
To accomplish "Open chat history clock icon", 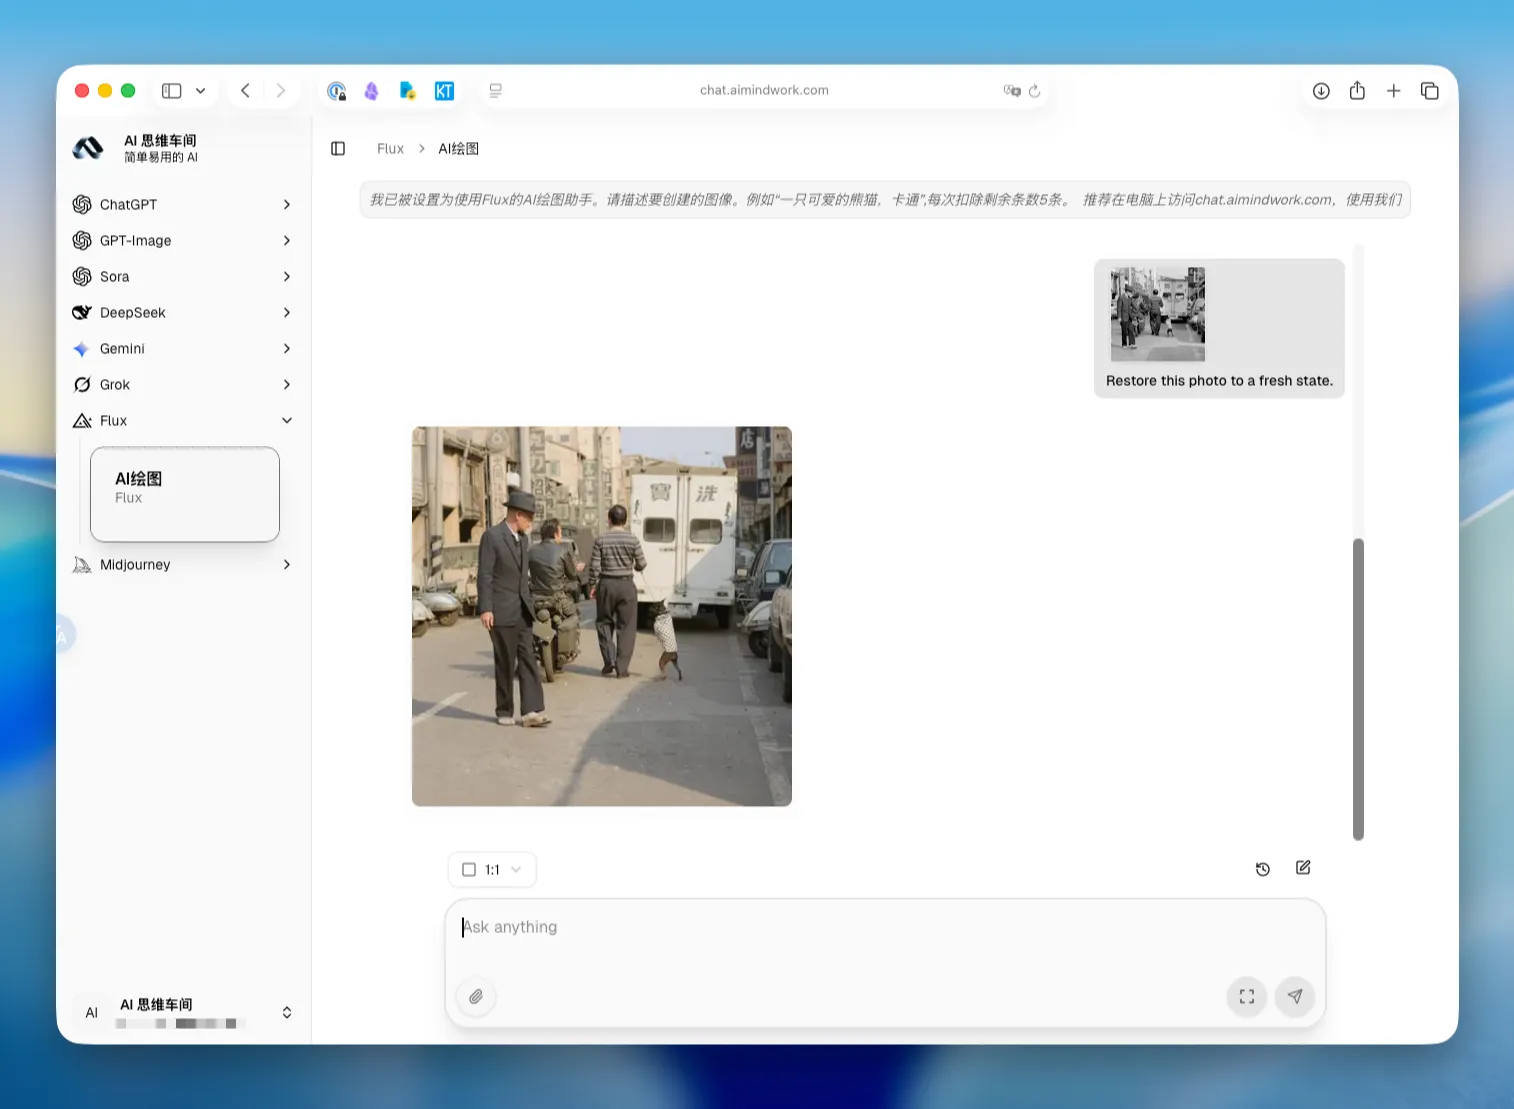I will pyautogui.click(x=1263, y=869).
